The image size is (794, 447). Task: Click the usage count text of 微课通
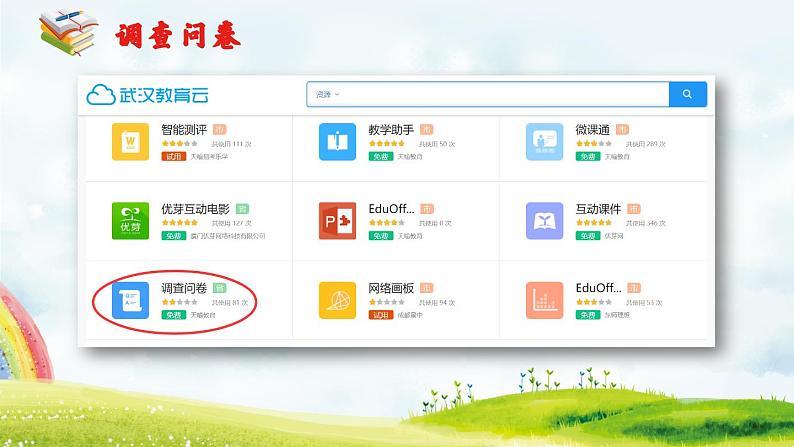coord(646,144)
